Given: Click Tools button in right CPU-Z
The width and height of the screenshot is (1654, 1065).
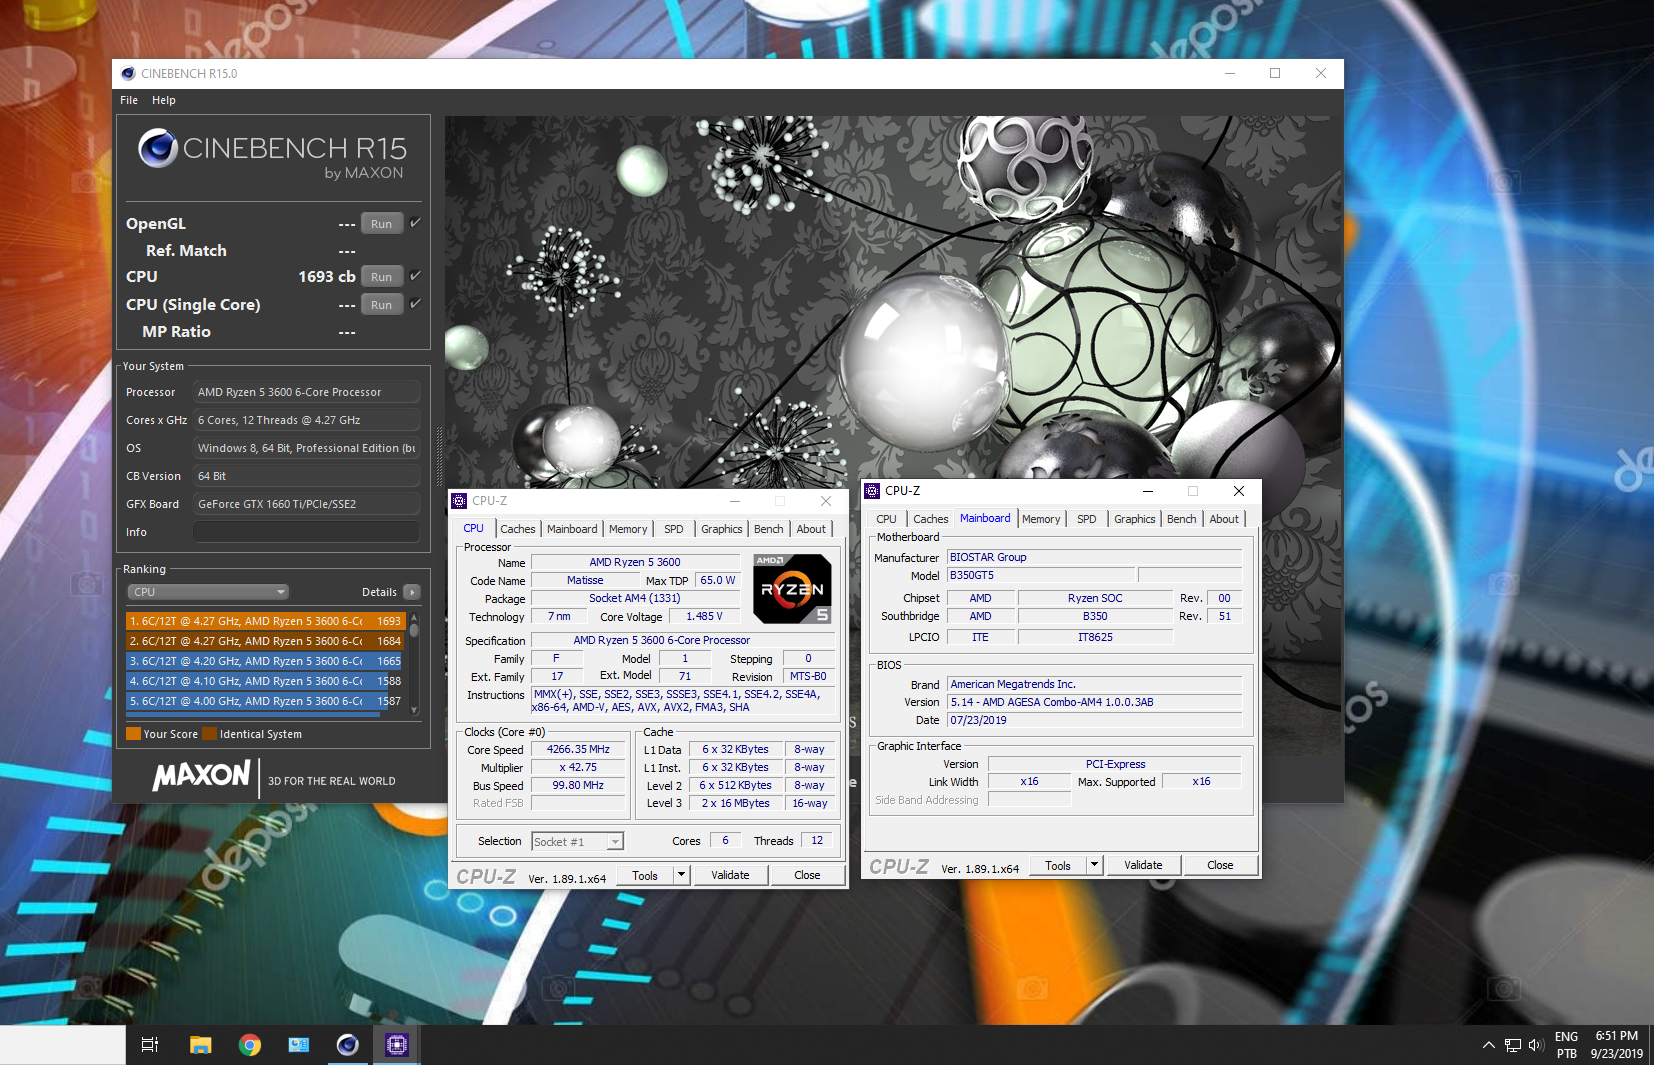Looking at the screenshot, I should (x=1058, y=865).
